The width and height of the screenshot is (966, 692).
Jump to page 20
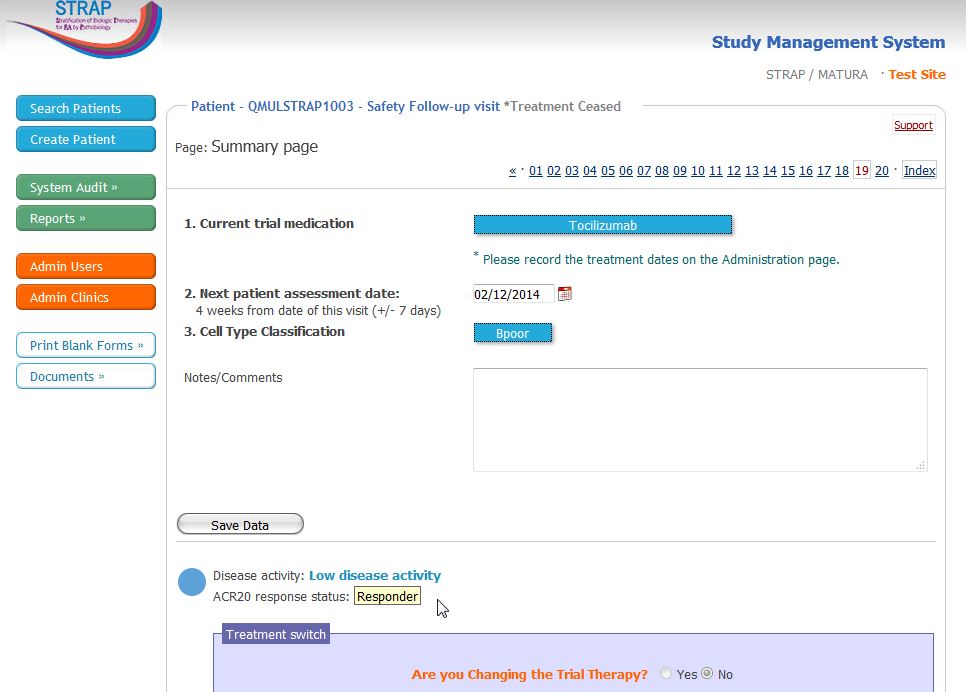[x=881, y=171]
